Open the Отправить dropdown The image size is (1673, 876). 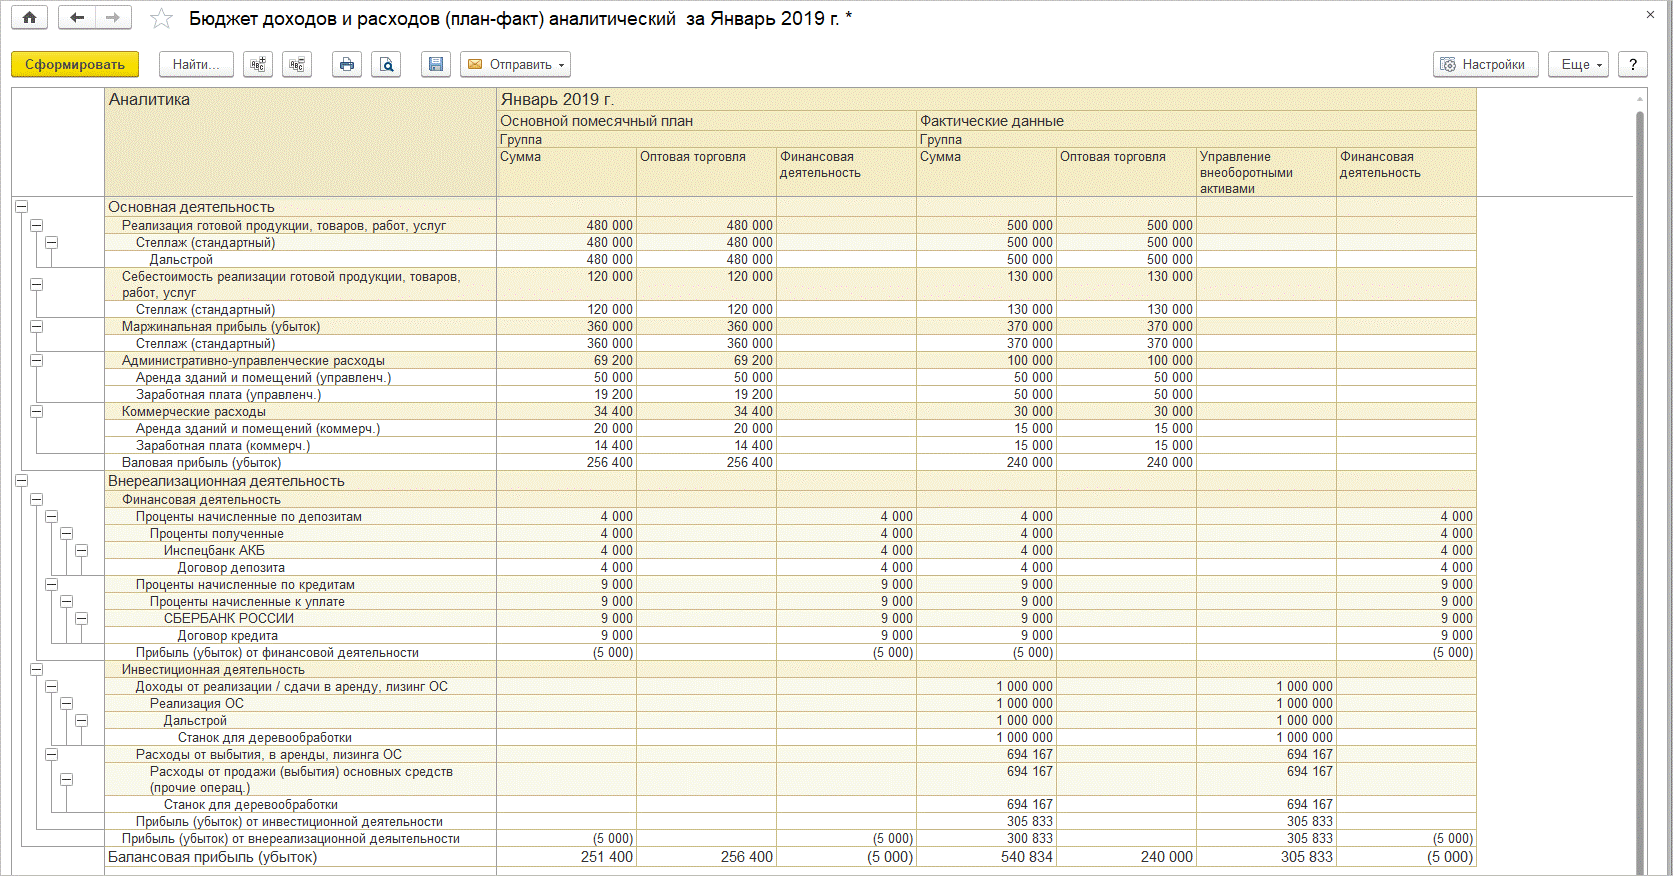pyautogui.click(x=515, y=64)
